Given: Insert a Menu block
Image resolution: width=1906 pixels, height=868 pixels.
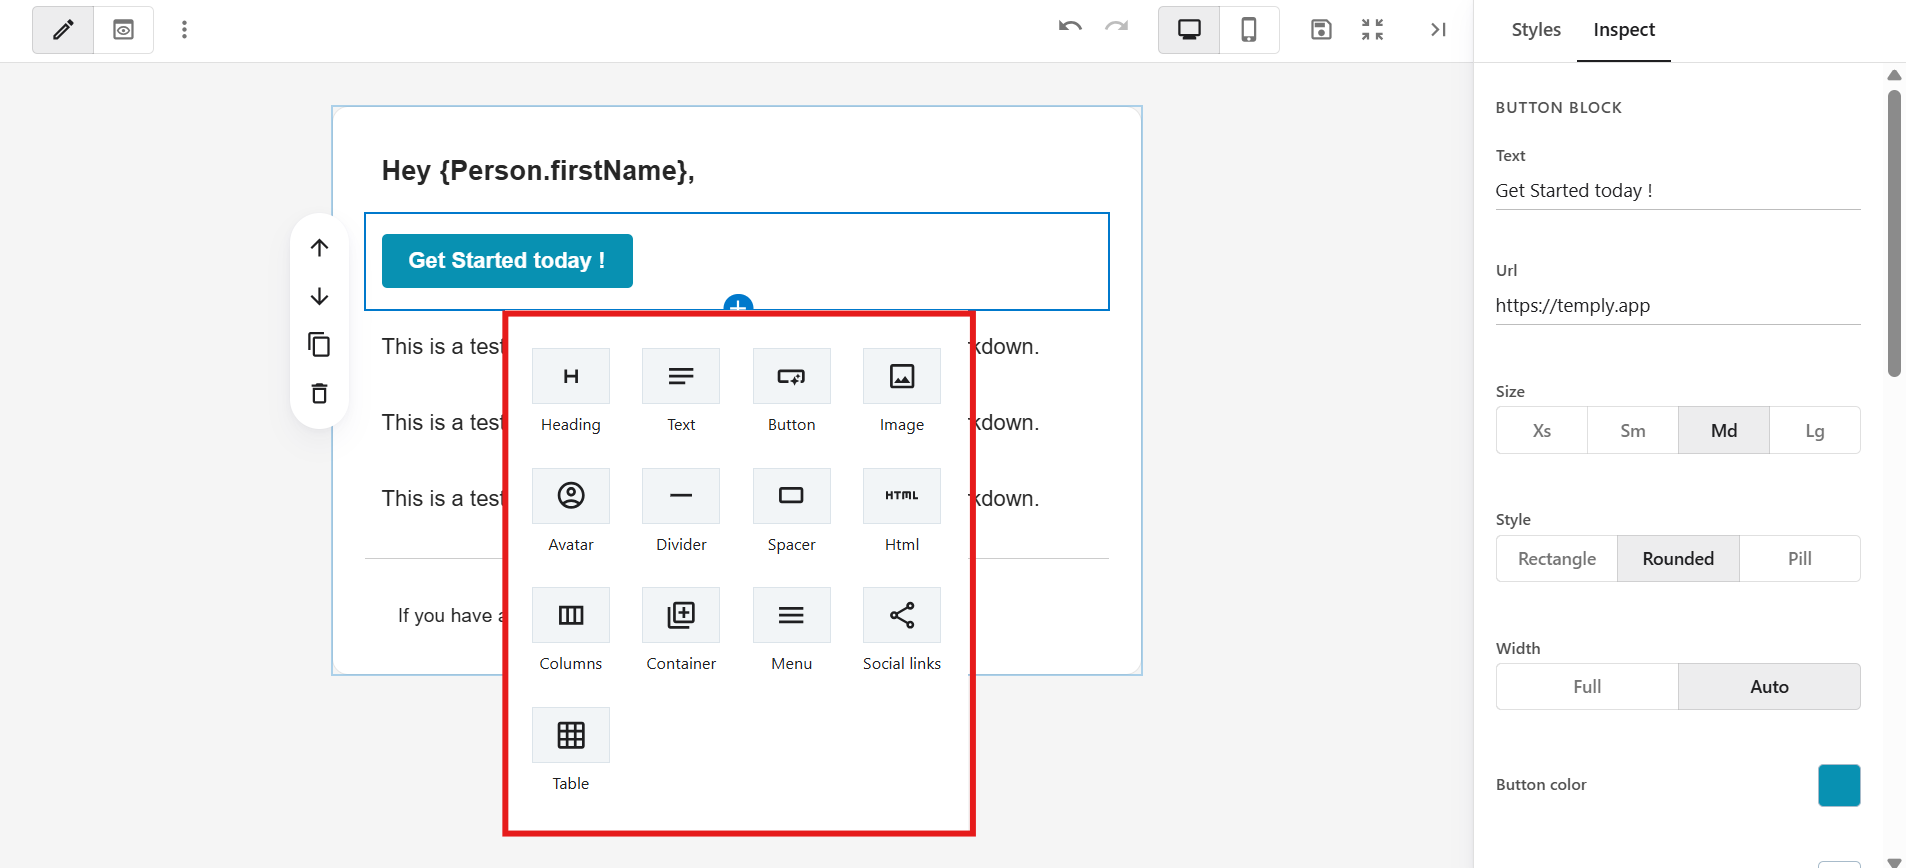Looking at the screenshot, I should pos(791,630).
